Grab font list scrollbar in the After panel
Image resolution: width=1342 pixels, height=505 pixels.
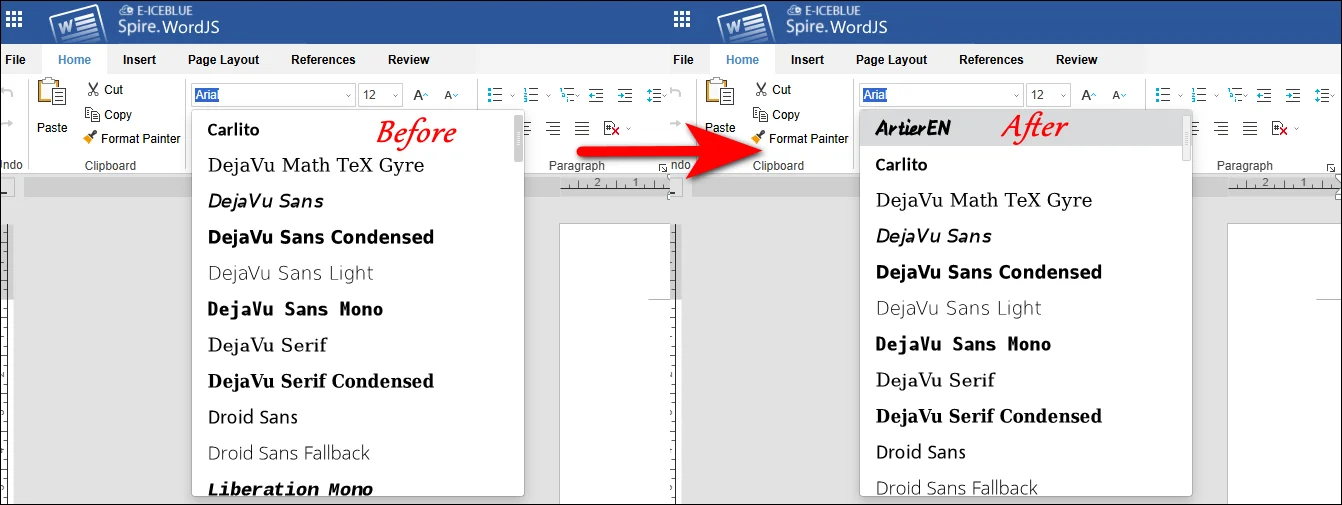coord(1186,138)
